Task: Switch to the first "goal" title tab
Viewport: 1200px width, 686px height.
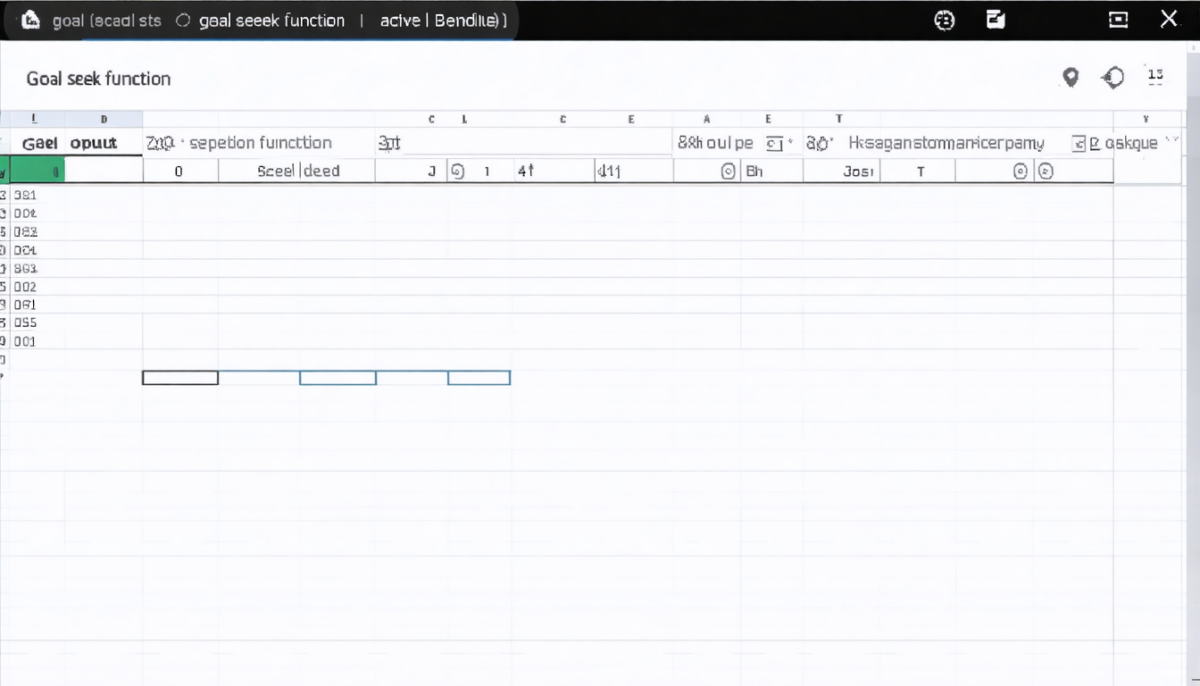Action: (106, 20)
